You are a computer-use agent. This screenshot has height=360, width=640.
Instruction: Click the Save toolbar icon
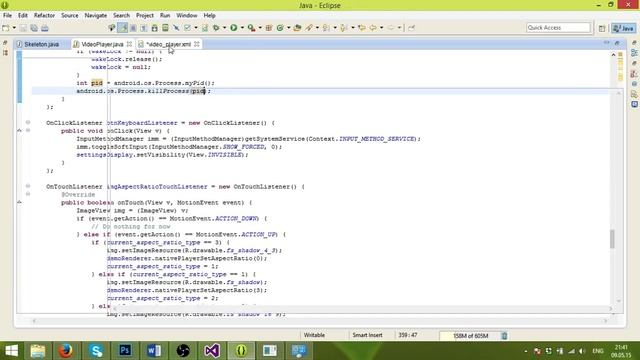click(x=23, y=28)
